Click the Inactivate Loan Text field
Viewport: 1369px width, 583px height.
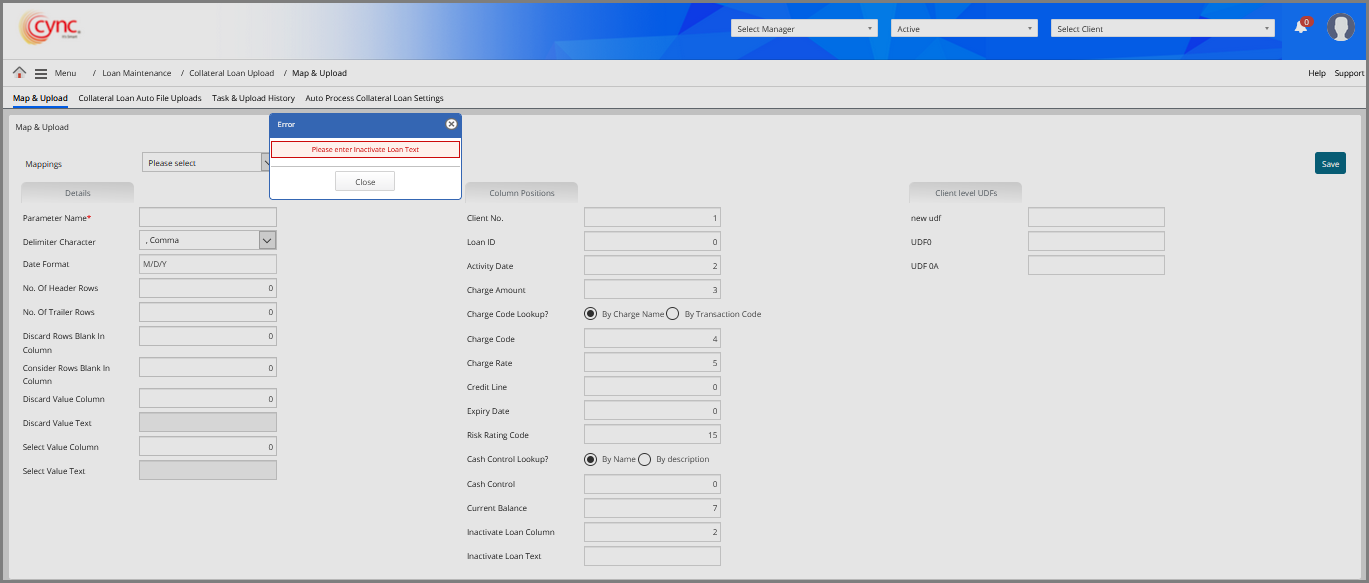[x=652, y=556]
